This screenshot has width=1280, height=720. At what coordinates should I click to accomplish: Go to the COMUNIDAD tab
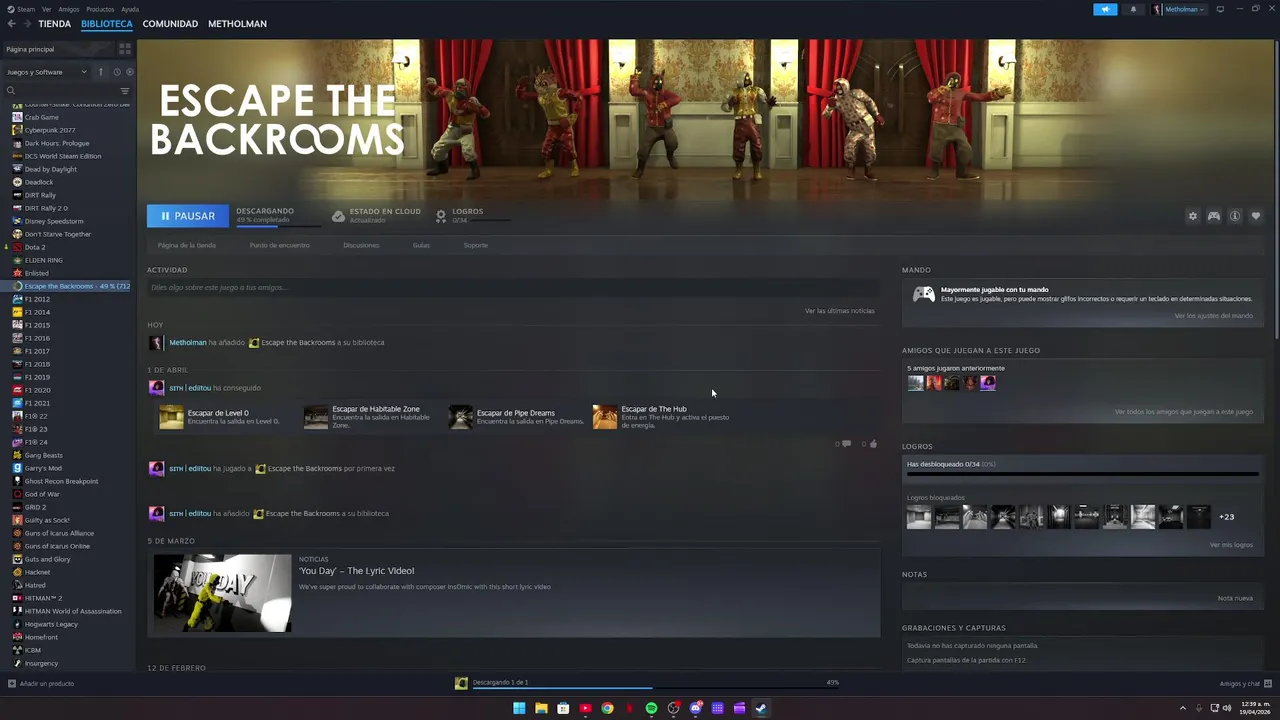pos(170,23)
